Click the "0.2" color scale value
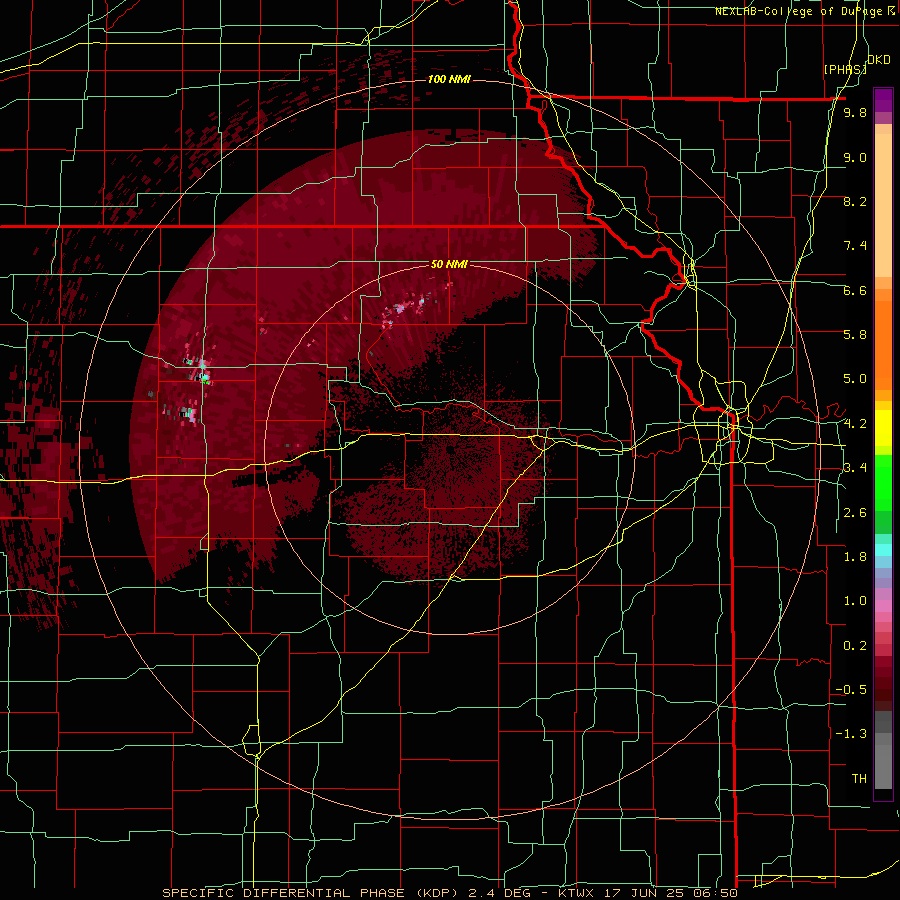 pos(855,646)
